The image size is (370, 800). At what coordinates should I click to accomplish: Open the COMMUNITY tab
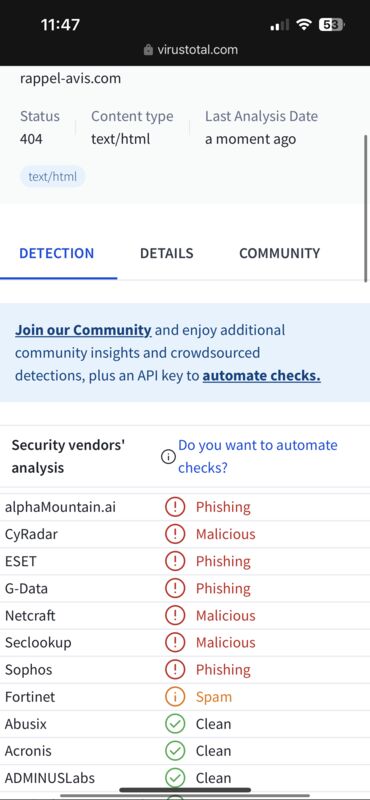(x=279, y=254)
